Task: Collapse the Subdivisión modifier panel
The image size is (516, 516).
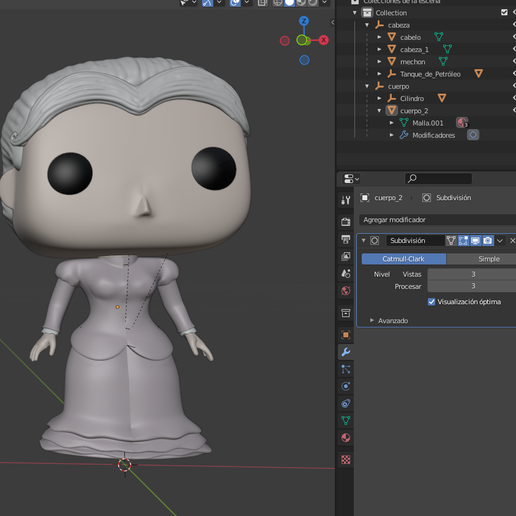Action: [x=364, y=240]
